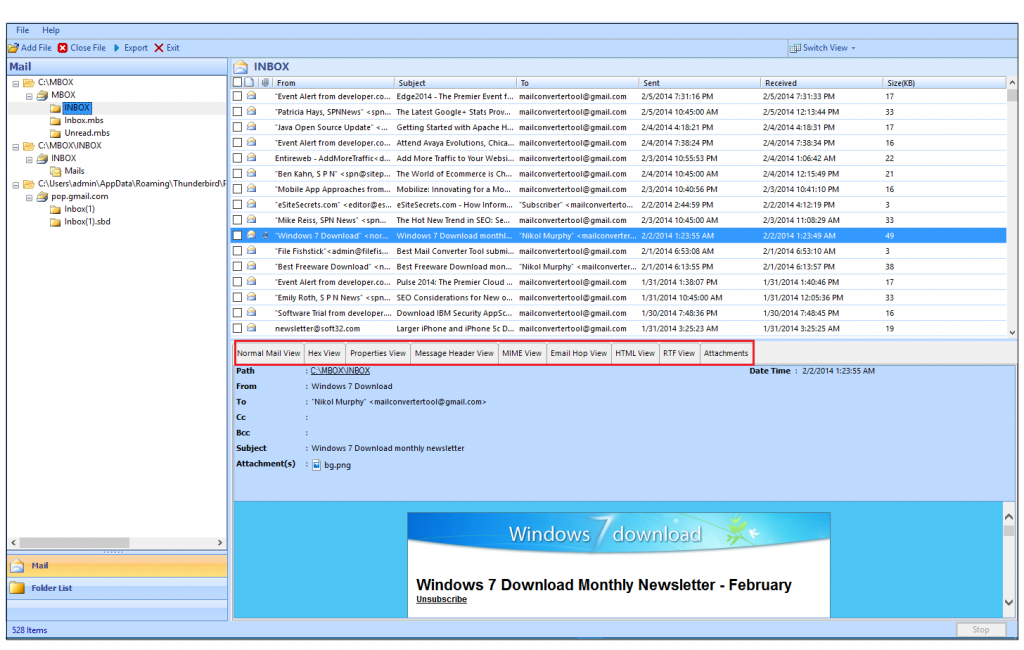Check the Emily Roth SPN News checkbox
This screenshot has width=1024, height=650.
[x=238, y=298]
